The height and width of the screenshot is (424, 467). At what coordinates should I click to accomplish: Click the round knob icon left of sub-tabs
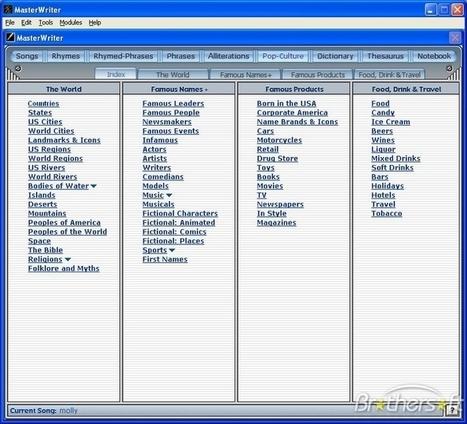[18, 68]
